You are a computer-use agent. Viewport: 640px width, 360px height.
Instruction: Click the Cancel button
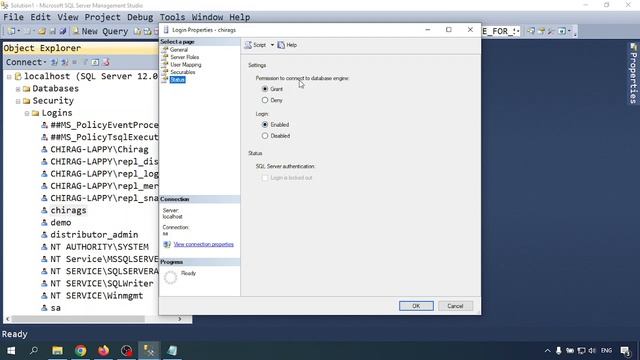click(x=455, y=306)
